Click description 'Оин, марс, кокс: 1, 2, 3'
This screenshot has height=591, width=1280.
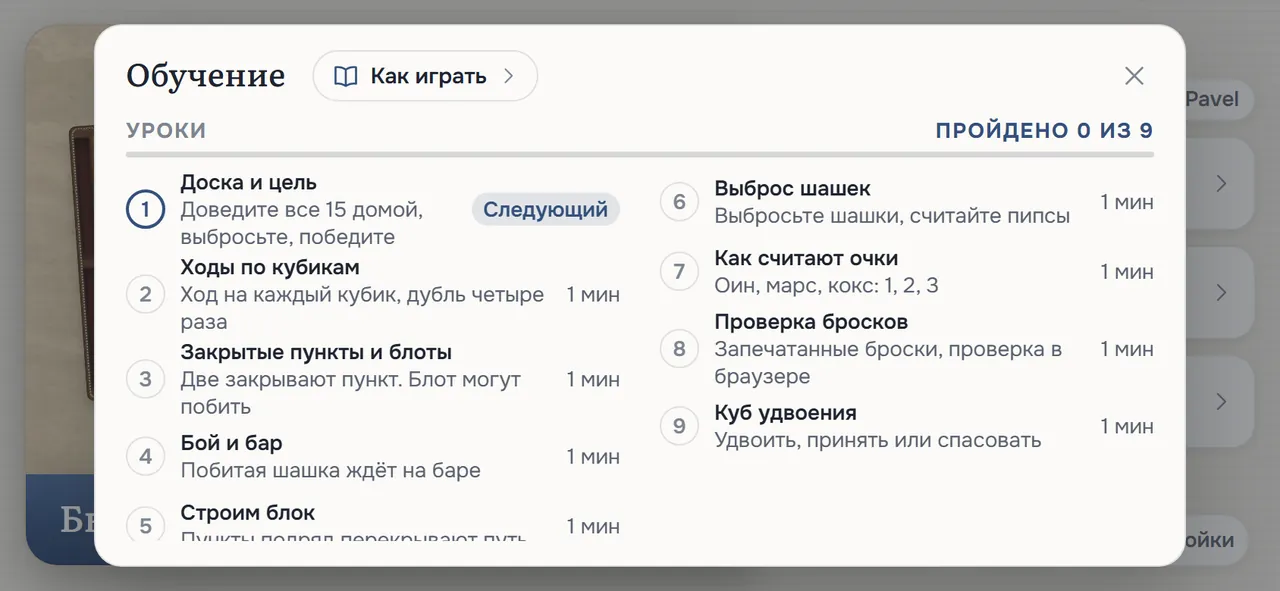pos(826,286)
